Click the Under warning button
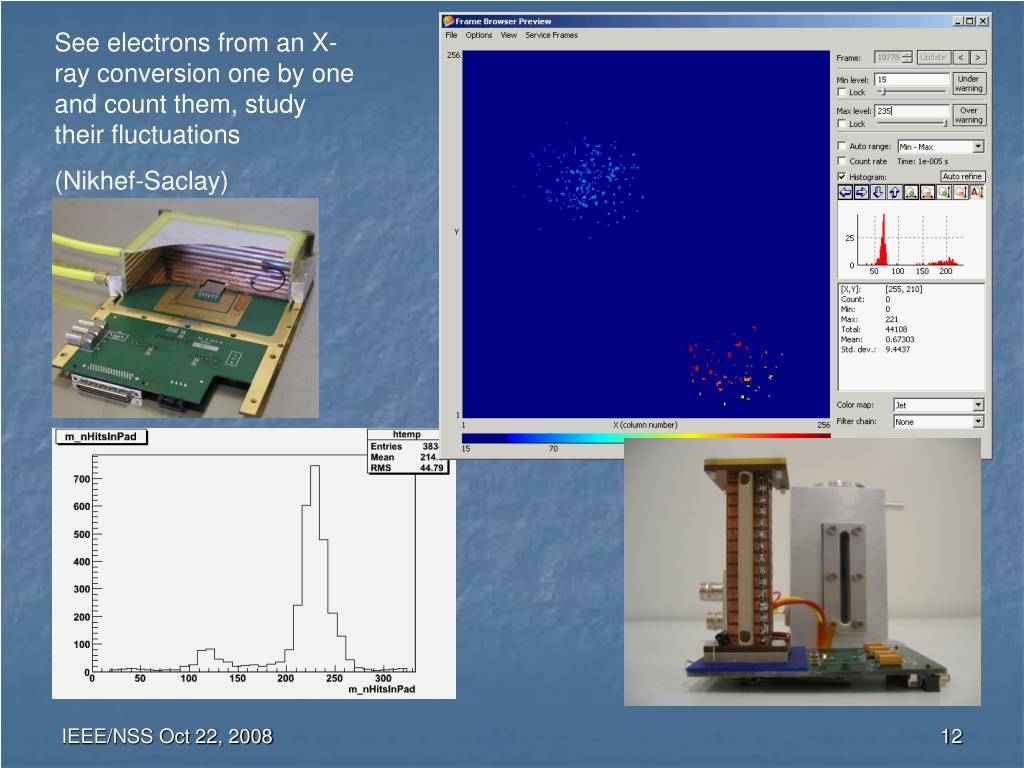This screenshot has height=768, width=1024. [968, 84]
